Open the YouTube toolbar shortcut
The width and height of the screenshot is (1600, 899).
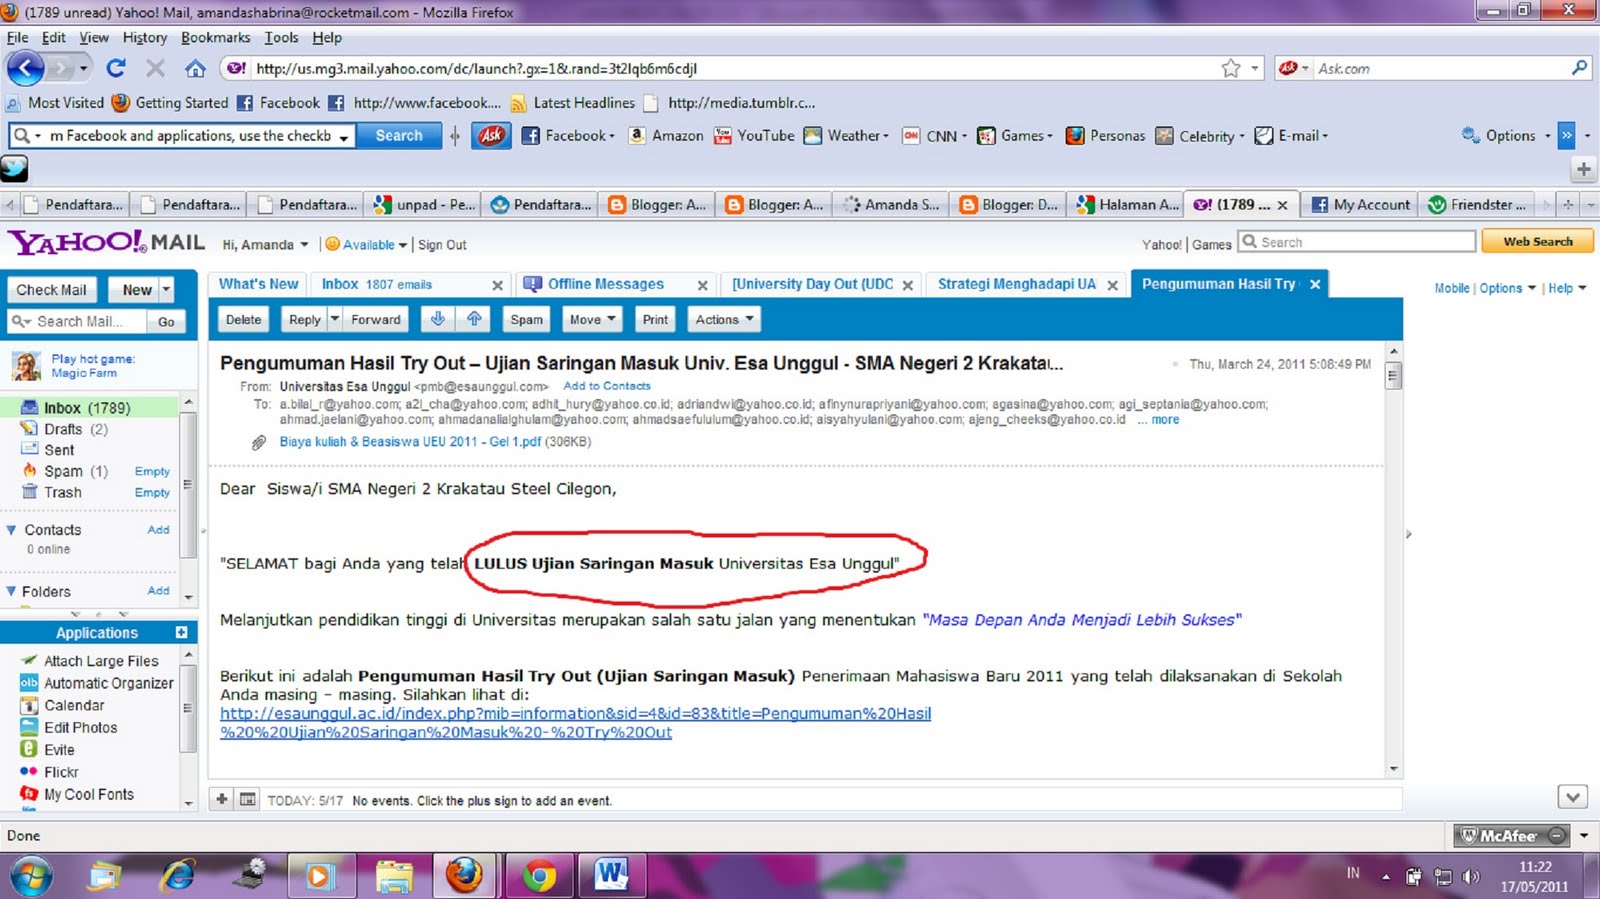coord(754,135)
